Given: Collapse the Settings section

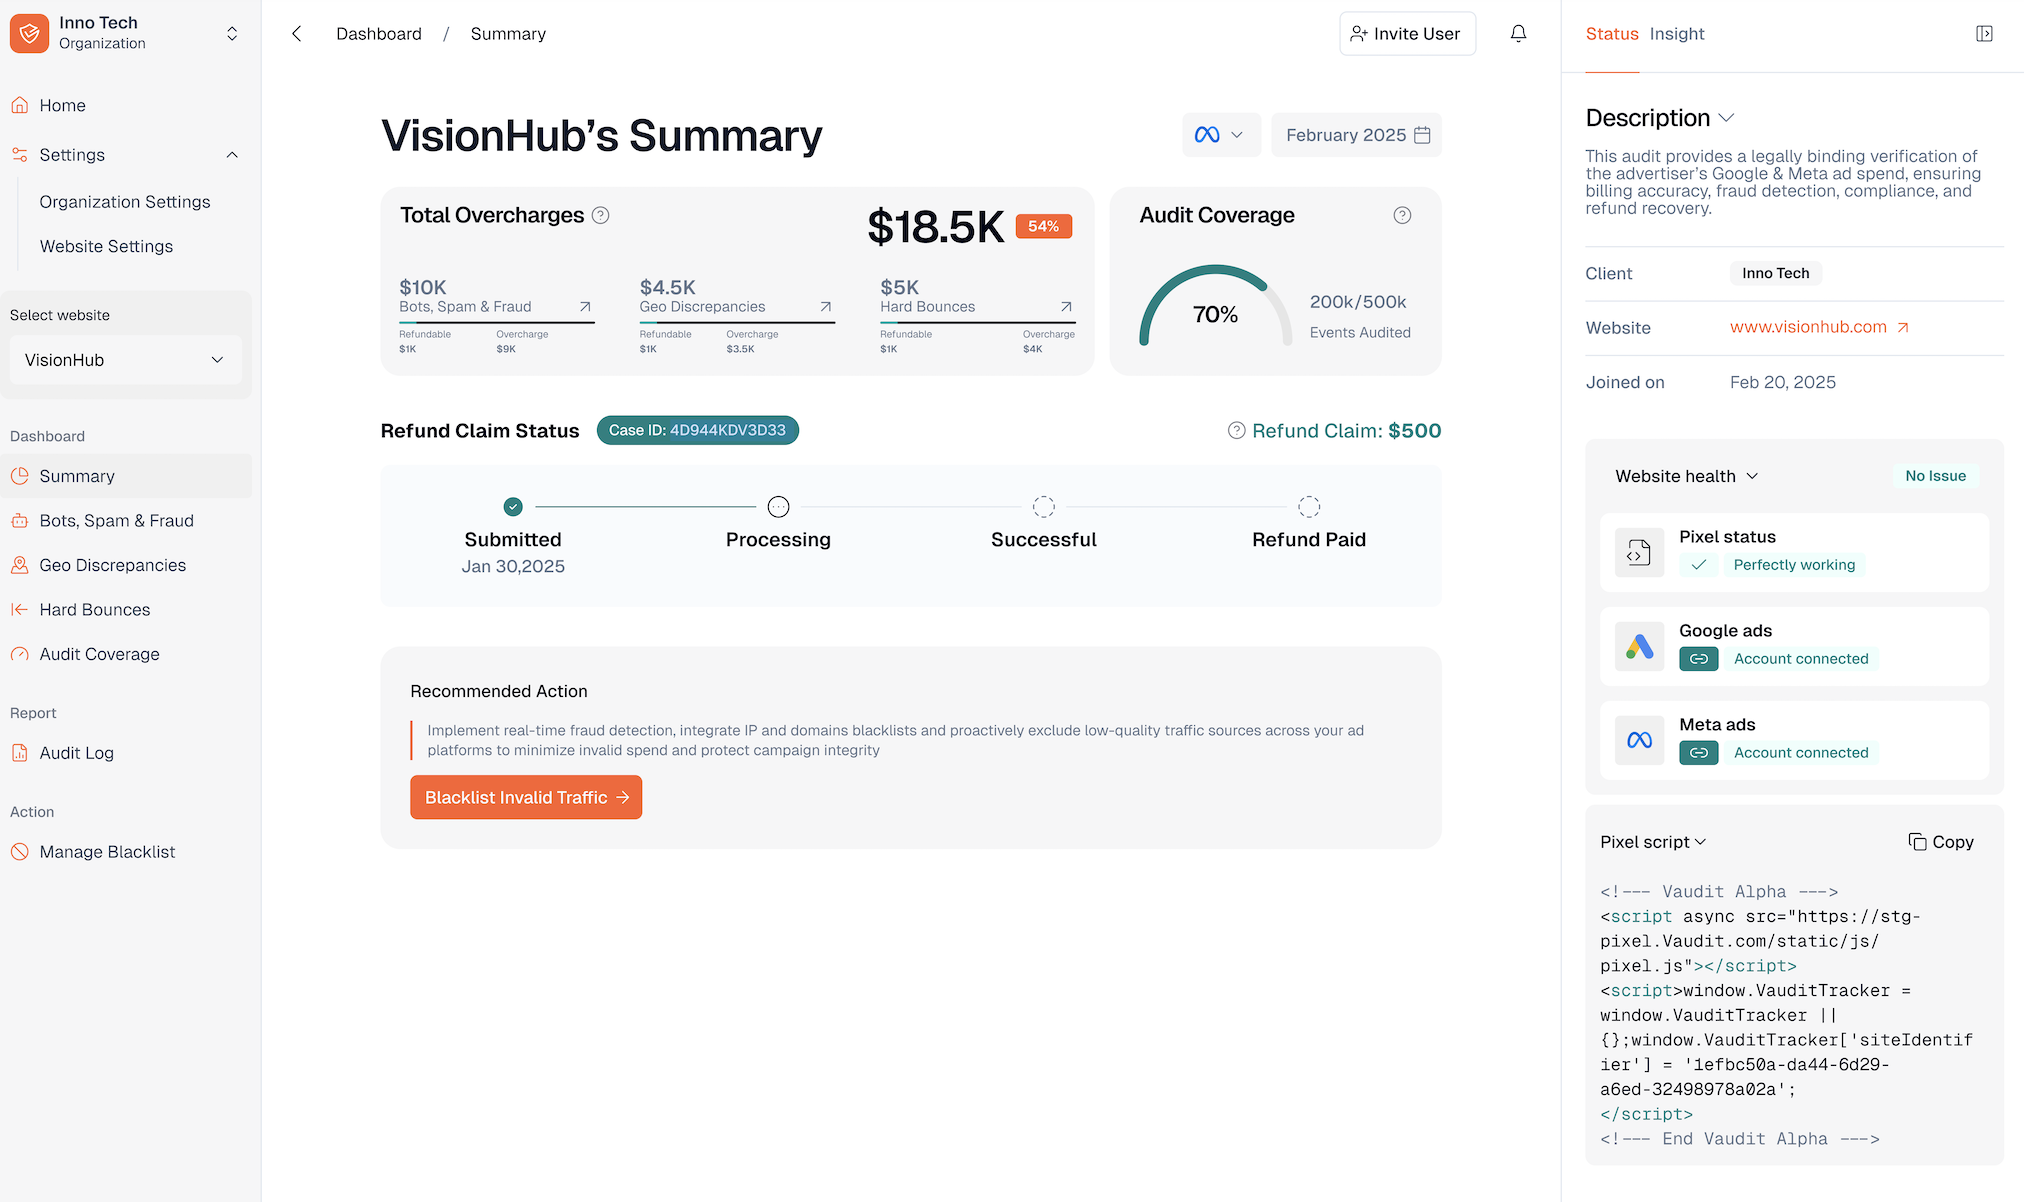Looking at the screenshot, I should [232, 155].
